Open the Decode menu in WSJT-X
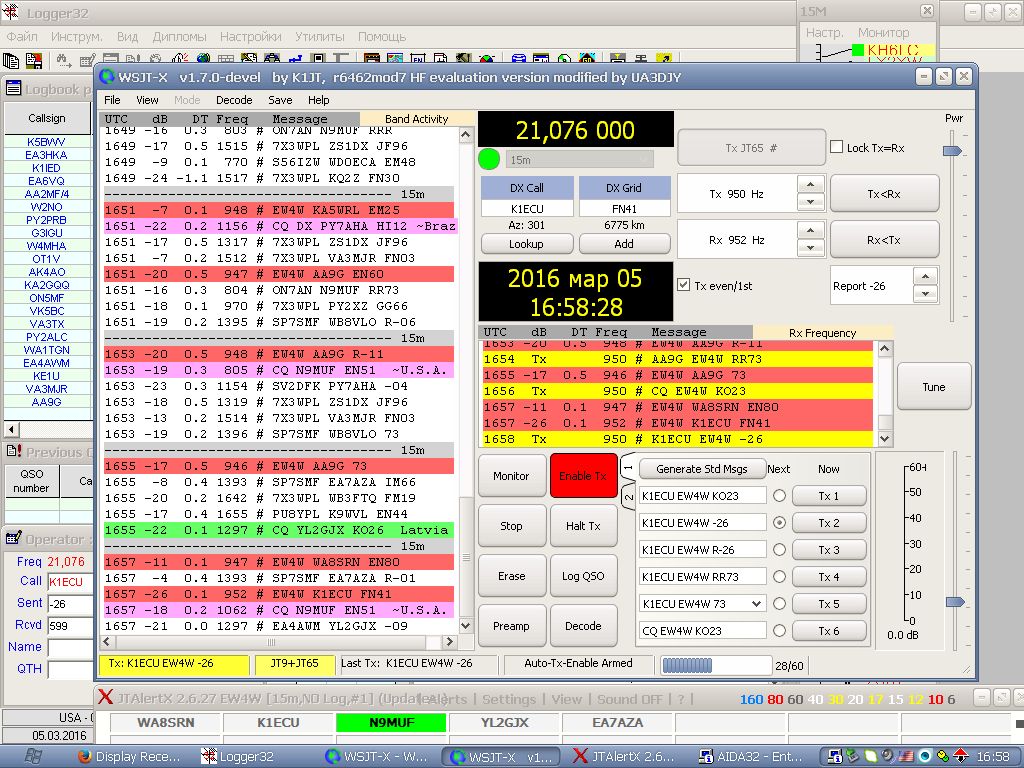 click(234, 100)
